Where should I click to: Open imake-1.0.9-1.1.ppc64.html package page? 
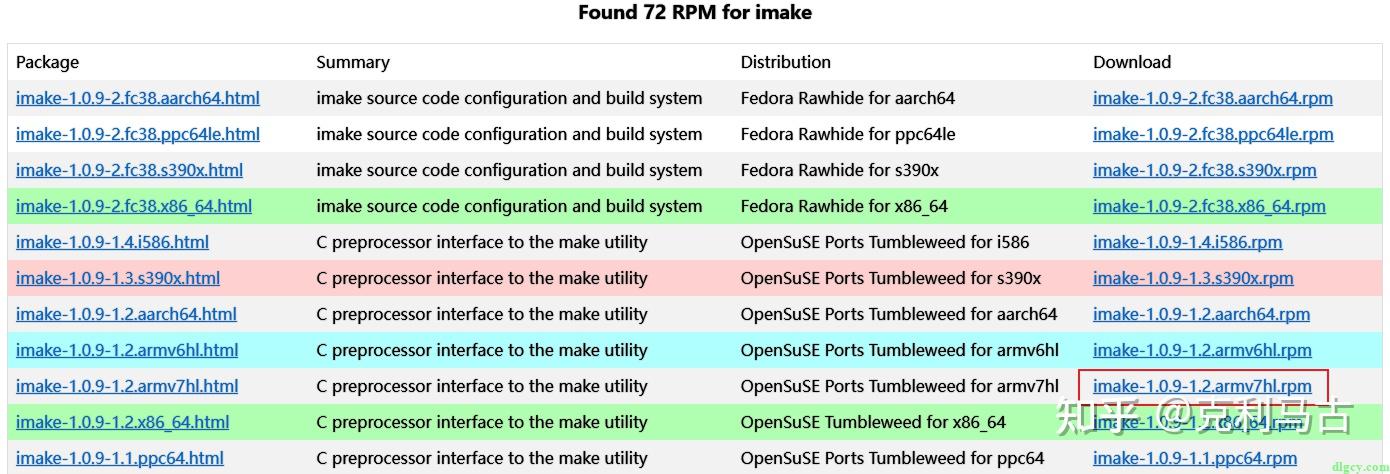(120, 458)
